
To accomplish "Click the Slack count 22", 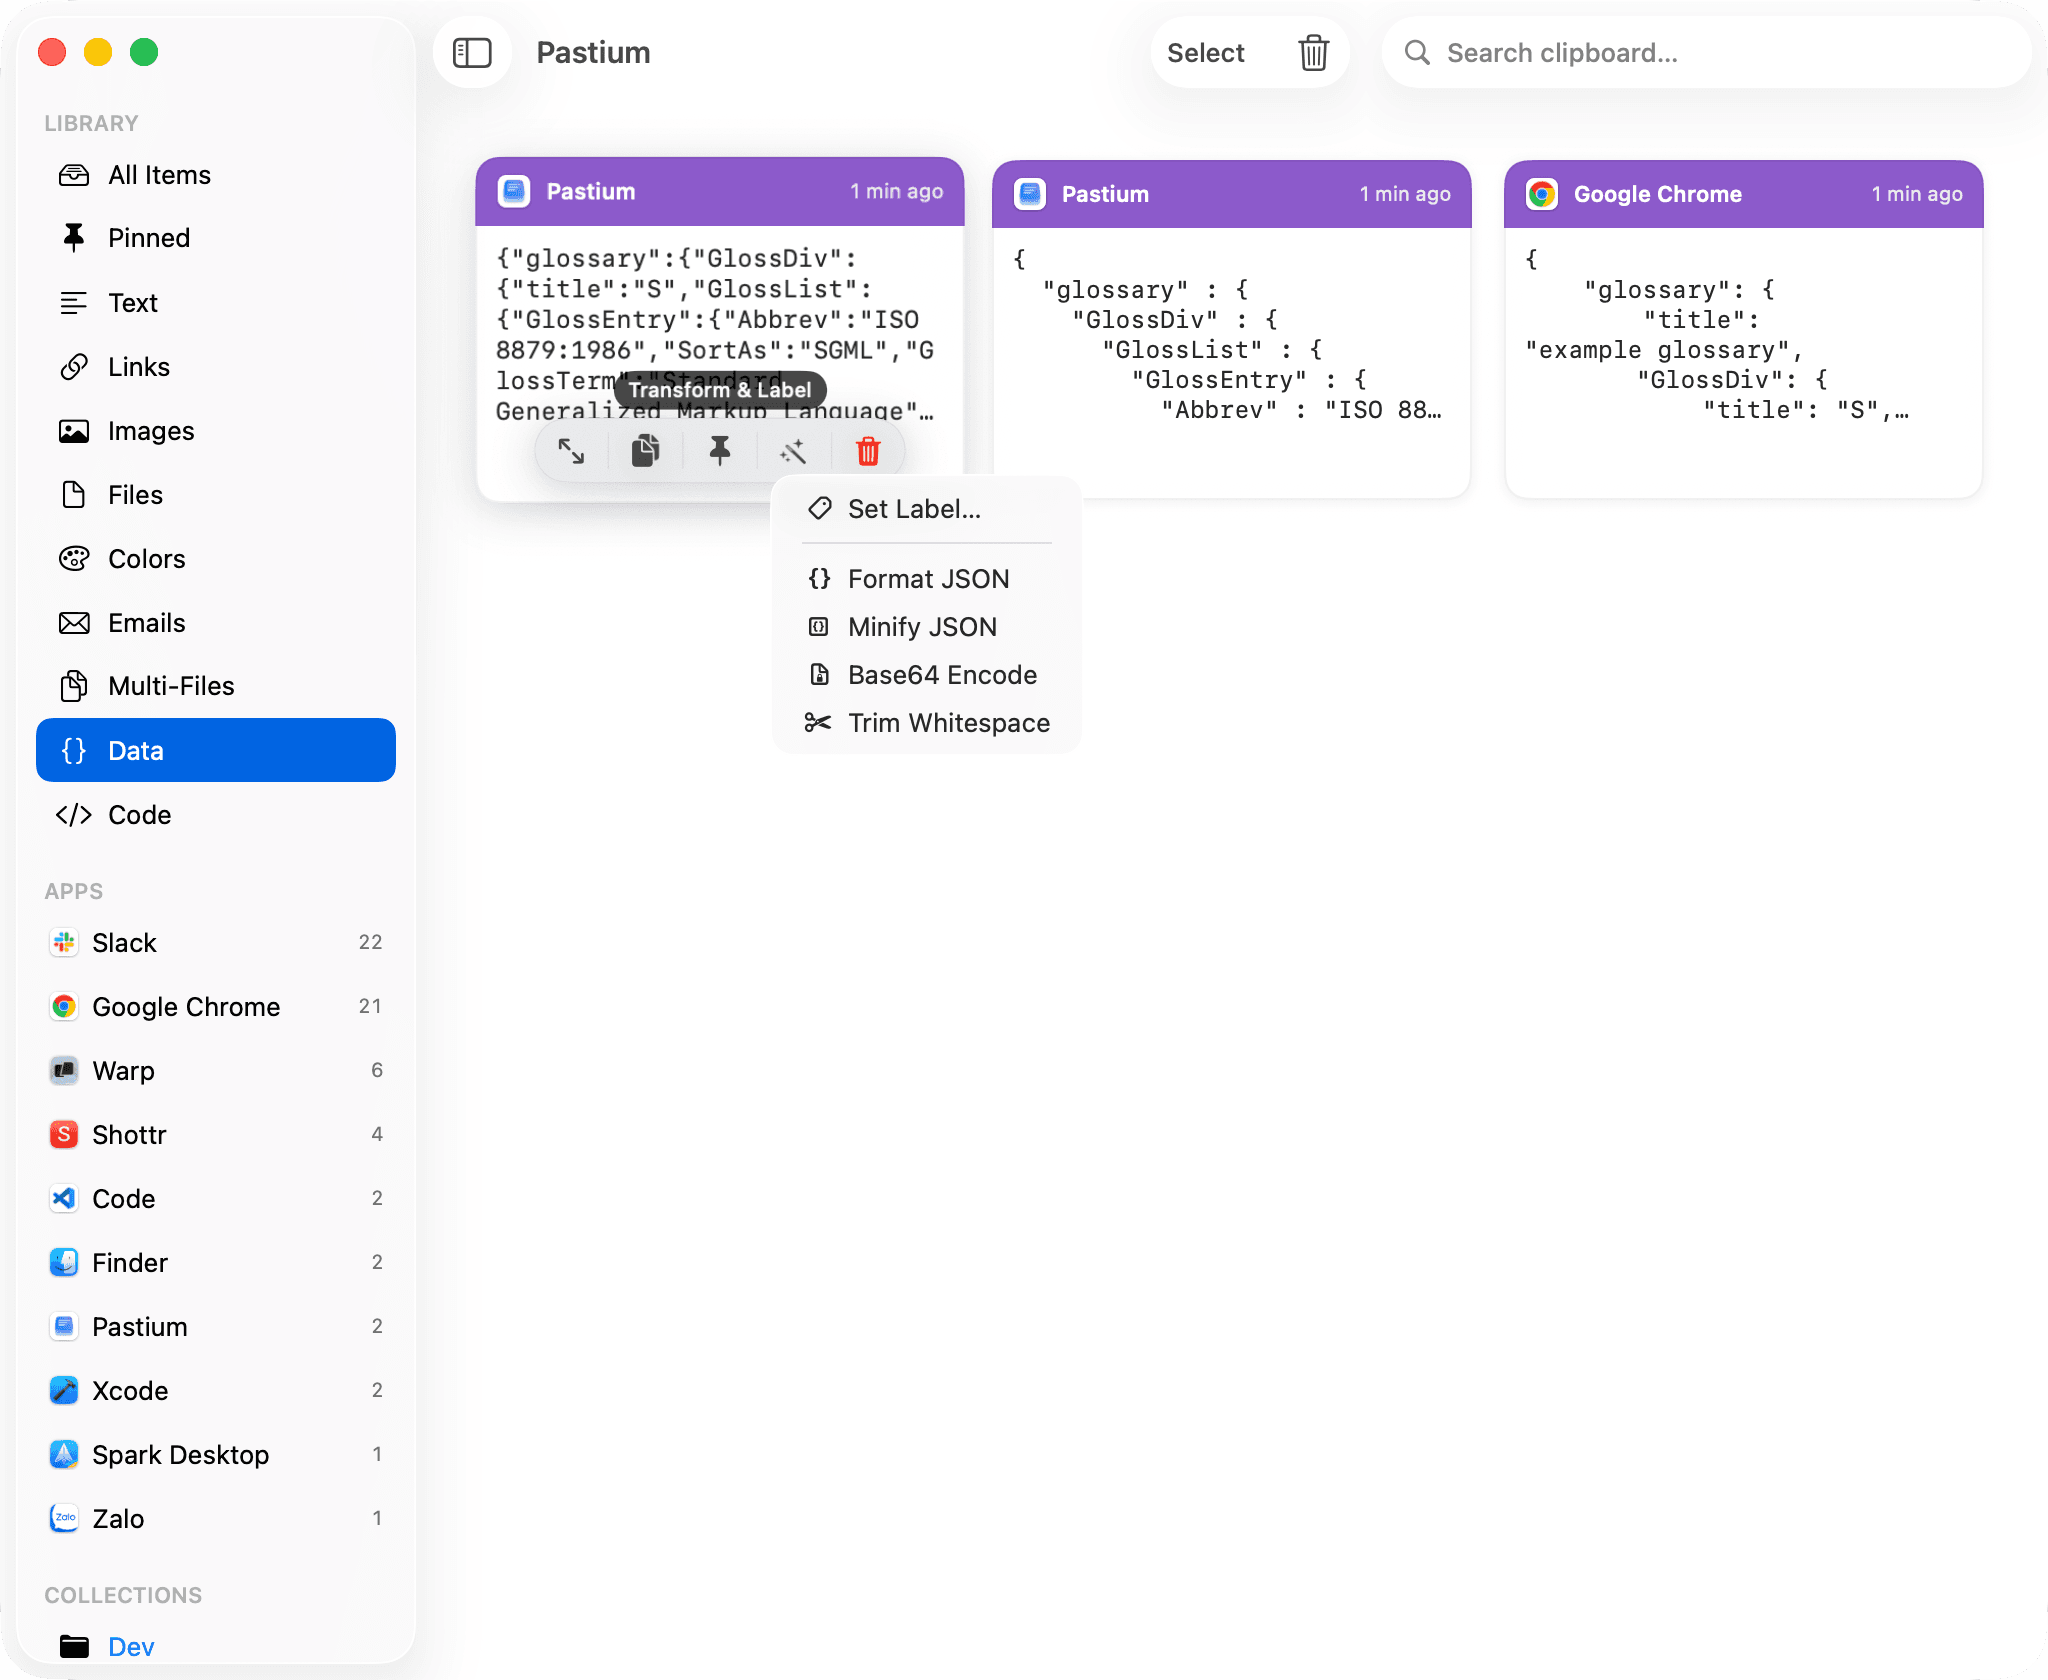I will 370,942.
